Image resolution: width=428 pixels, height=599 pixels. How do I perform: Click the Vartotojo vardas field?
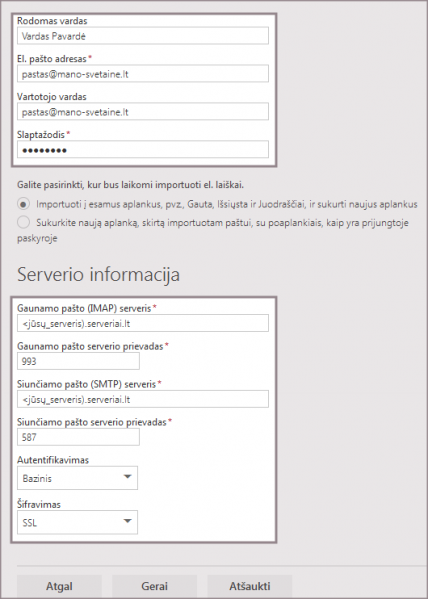(143, 112)
